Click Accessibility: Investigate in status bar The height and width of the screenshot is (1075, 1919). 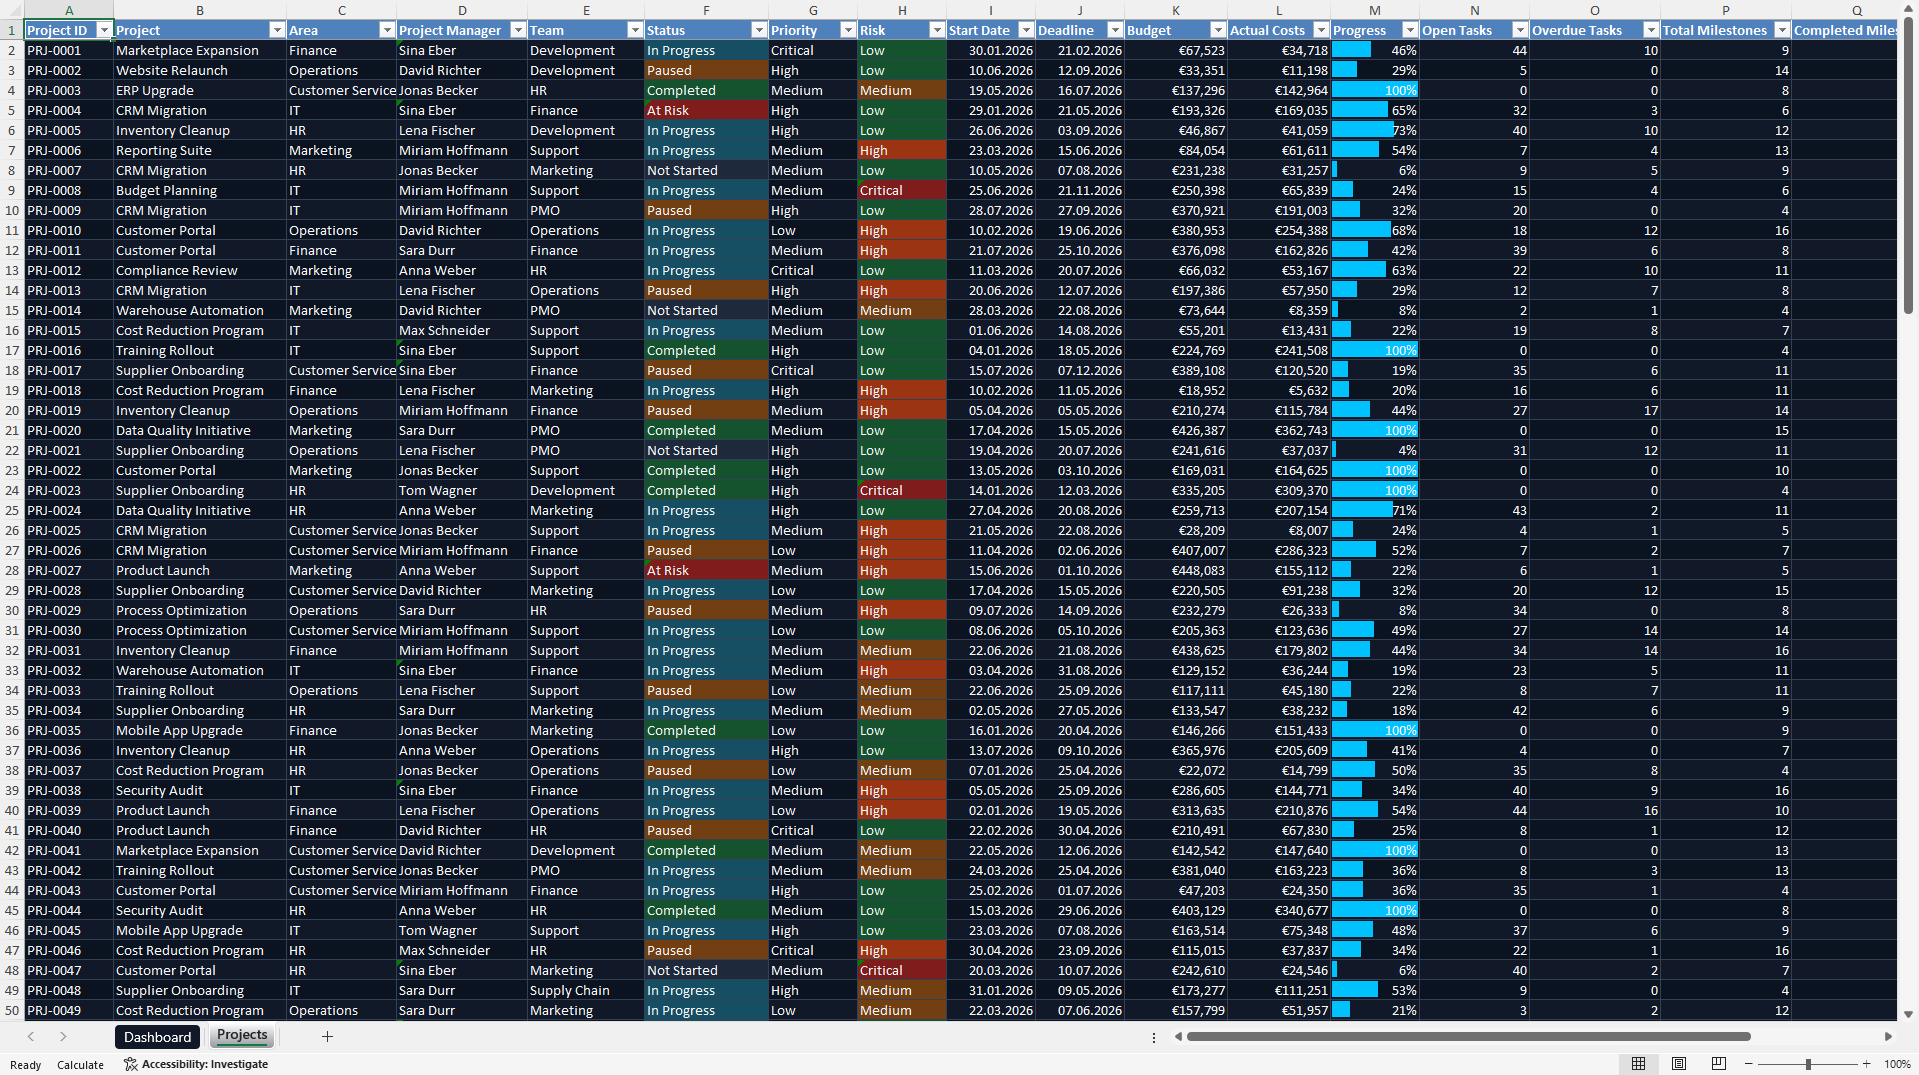(196, 1064)
